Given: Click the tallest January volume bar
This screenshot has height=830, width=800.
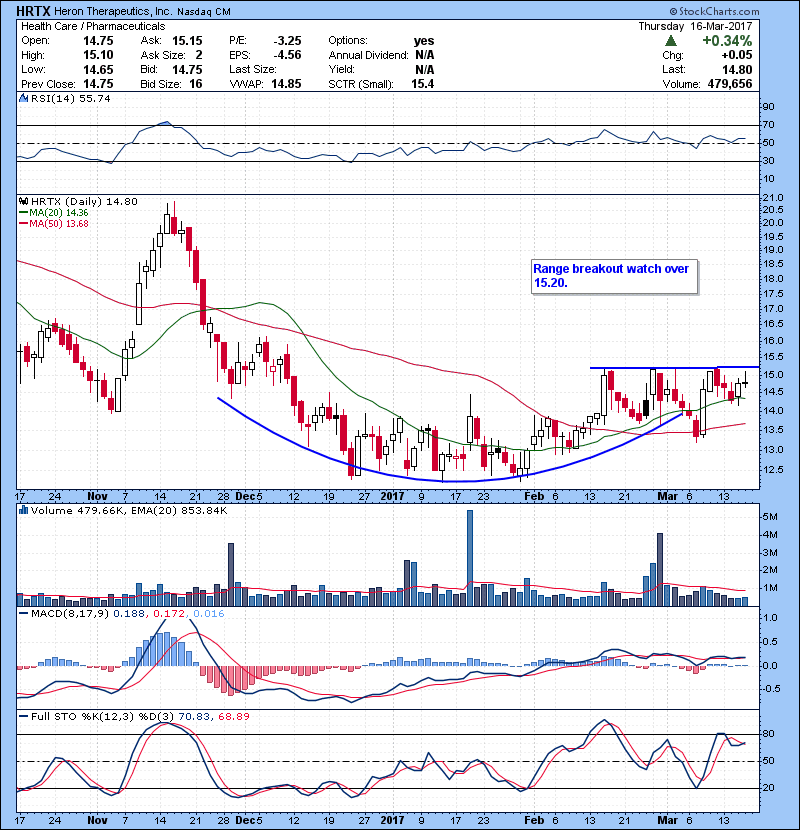Looking at the screenshot, I should [x=470, y=558].
